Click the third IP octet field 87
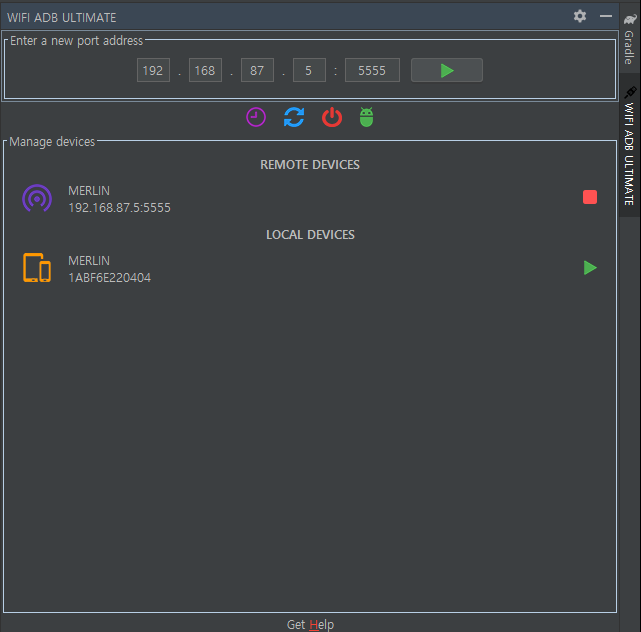 257,70
